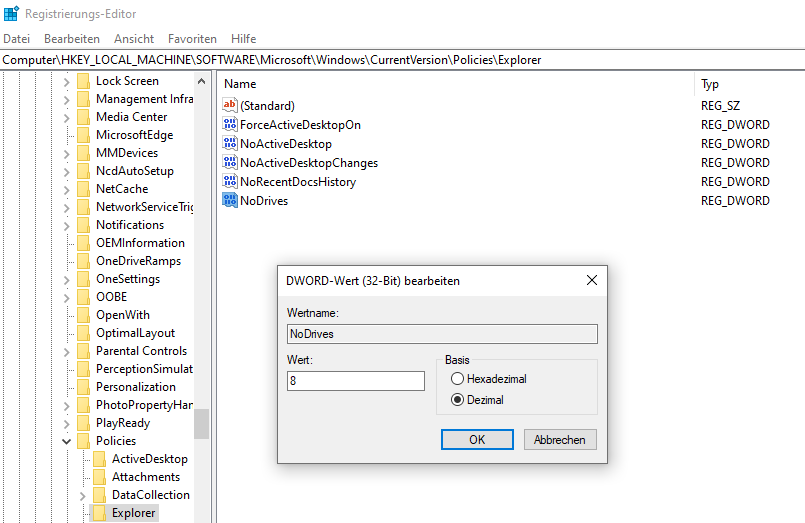The height and width of the screenshot is (523, 805).
Task: Click the Media Center folder icon
Action: 83,117
